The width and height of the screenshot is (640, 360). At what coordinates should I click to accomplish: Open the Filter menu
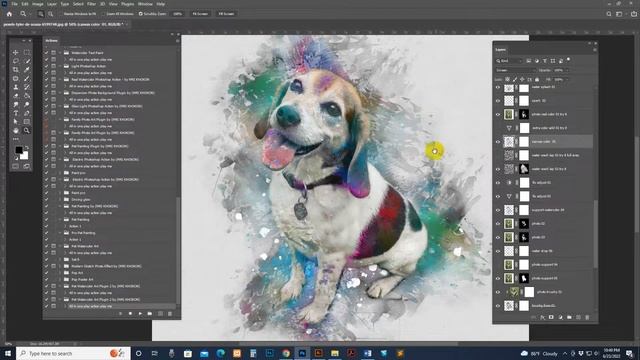pyautogui.click(x=91, y=4)
